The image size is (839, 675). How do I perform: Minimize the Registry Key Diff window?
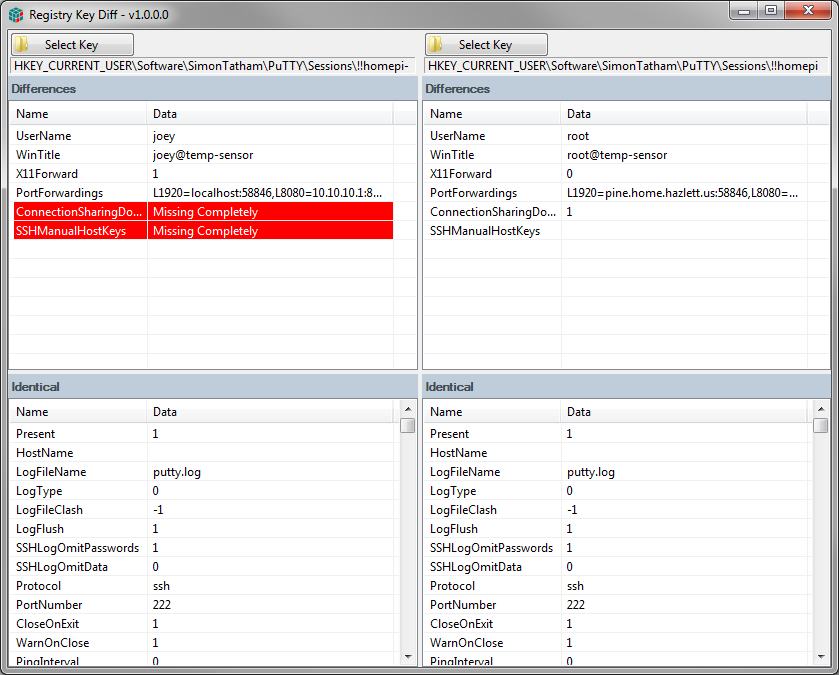pos(742,11)
